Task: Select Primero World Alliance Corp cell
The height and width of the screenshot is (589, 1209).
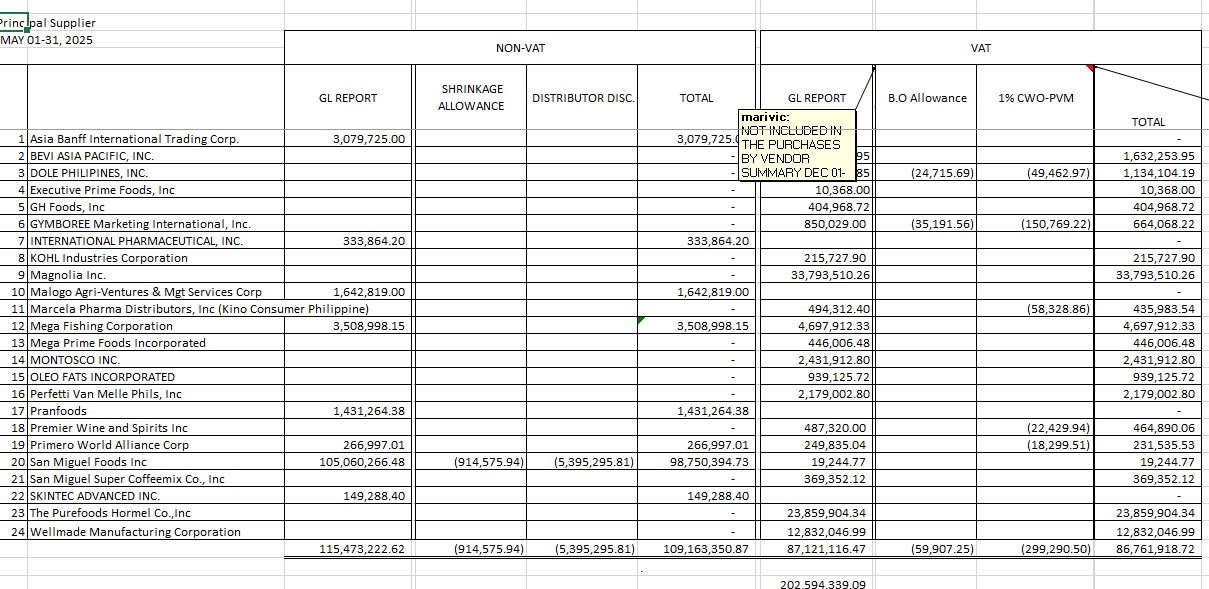Action: (x=156, y=445)
